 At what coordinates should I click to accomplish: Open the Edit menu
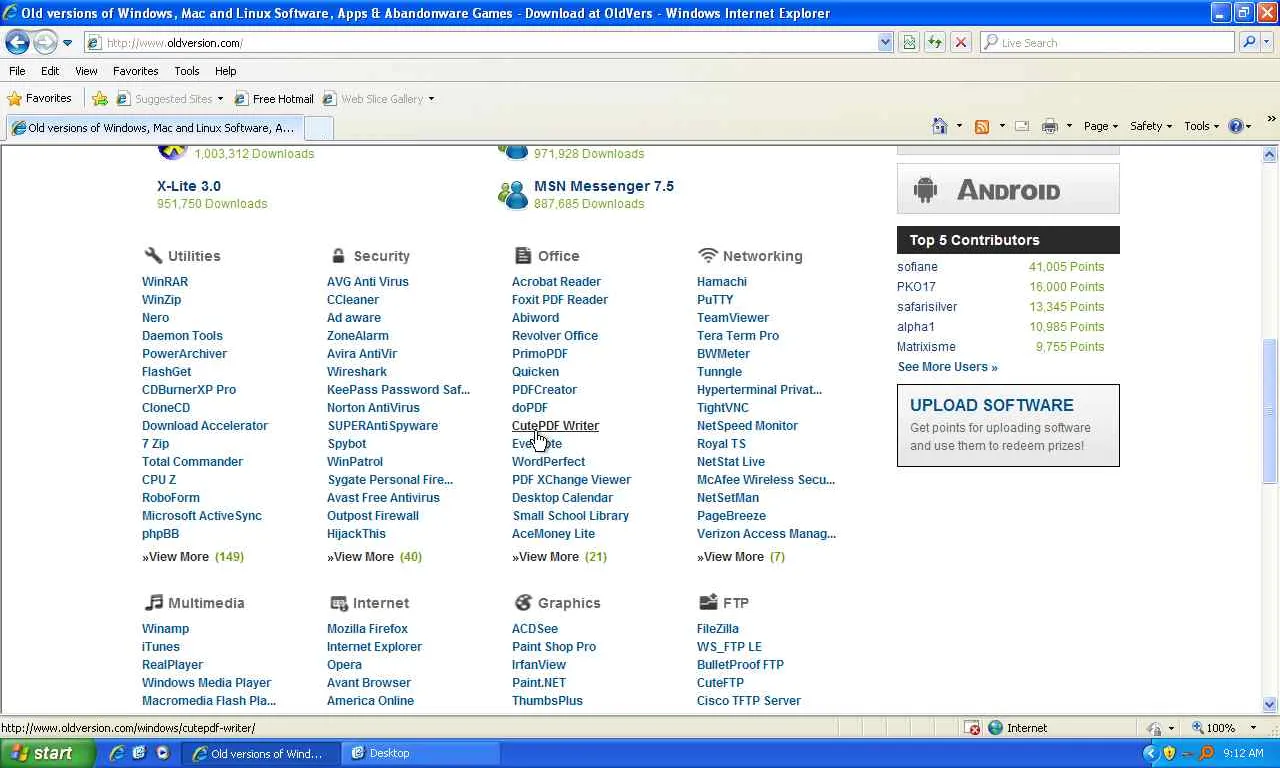click(50, 71)
